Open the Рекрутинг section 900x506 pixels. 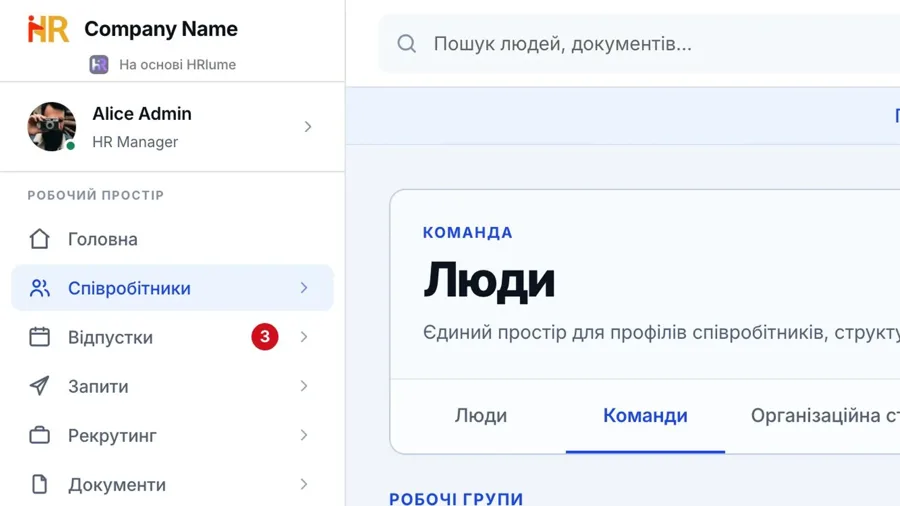click(x=172, y=435)
